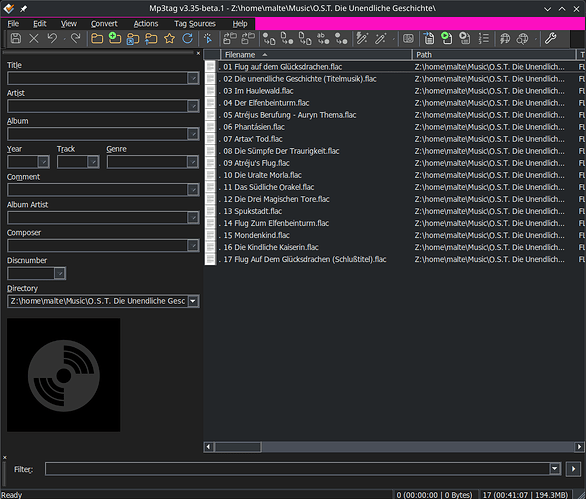Click the Tag Sources globe with lightning icon
This screenshot has height=499, width=586.
505,38
